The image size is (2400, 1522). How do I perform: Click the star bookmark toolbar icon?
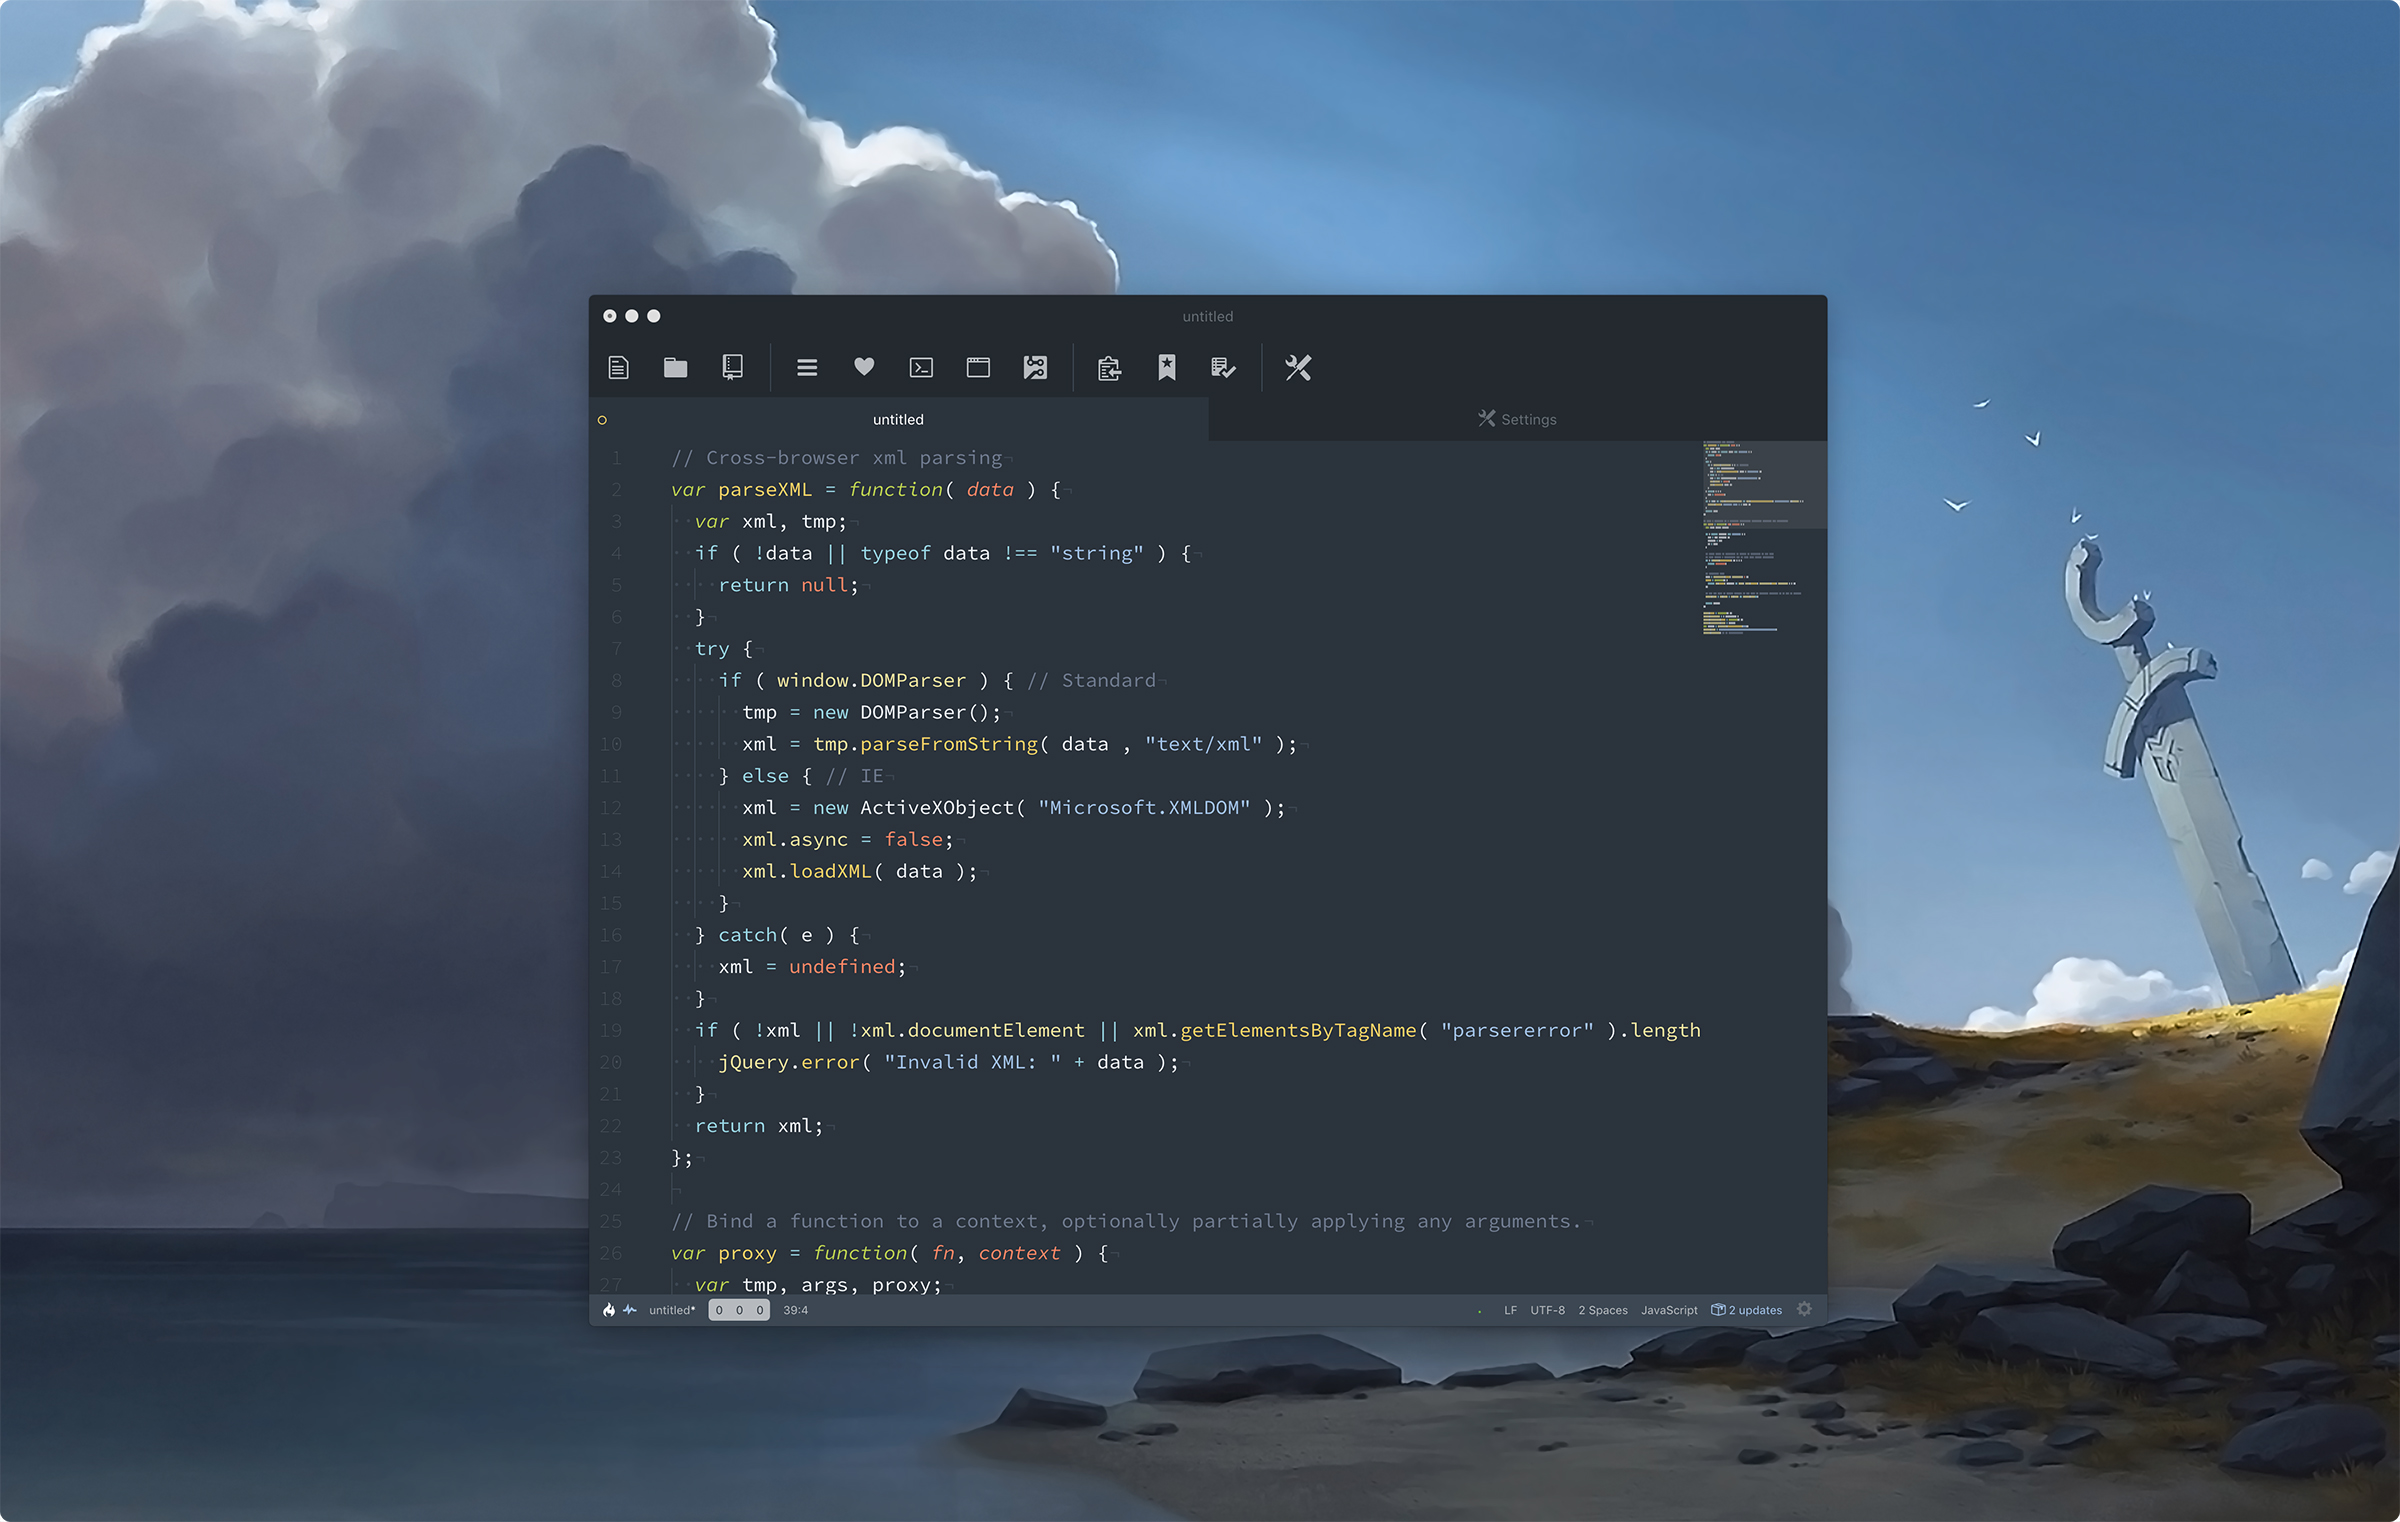tap(1166, 368)
